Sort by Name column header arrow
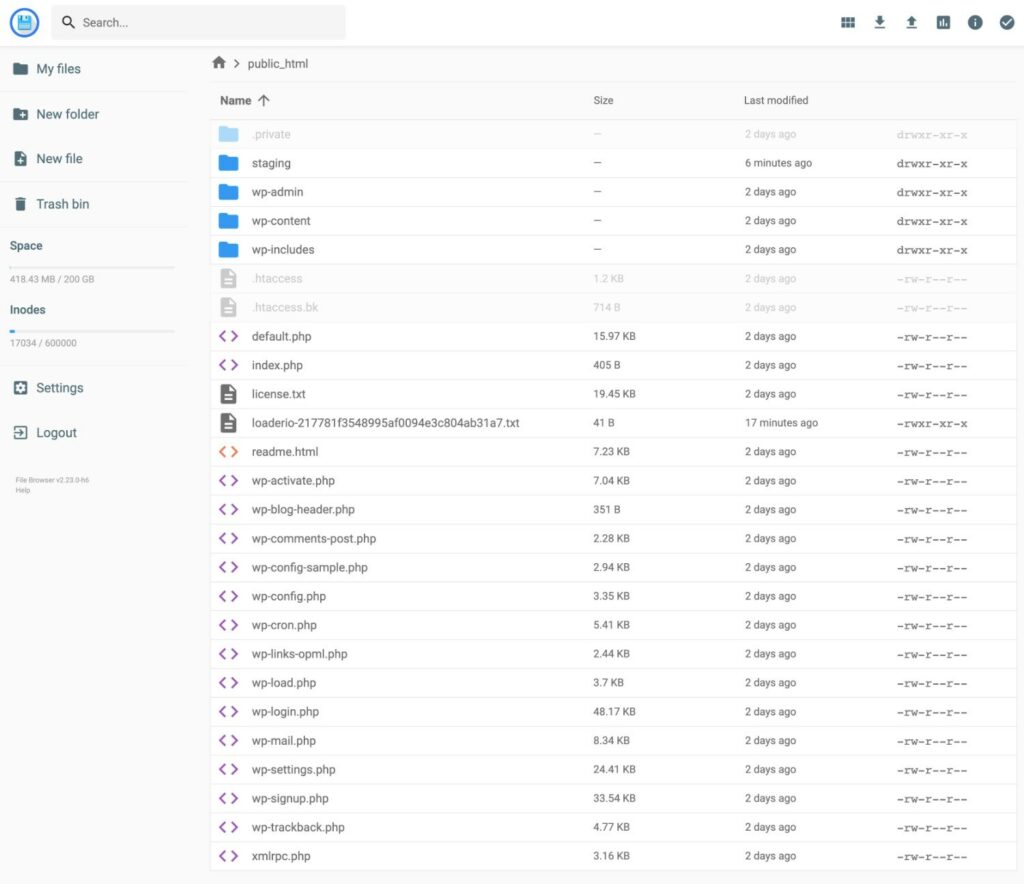The height and width of the screenshot is (884, 1024). [264, 100]
